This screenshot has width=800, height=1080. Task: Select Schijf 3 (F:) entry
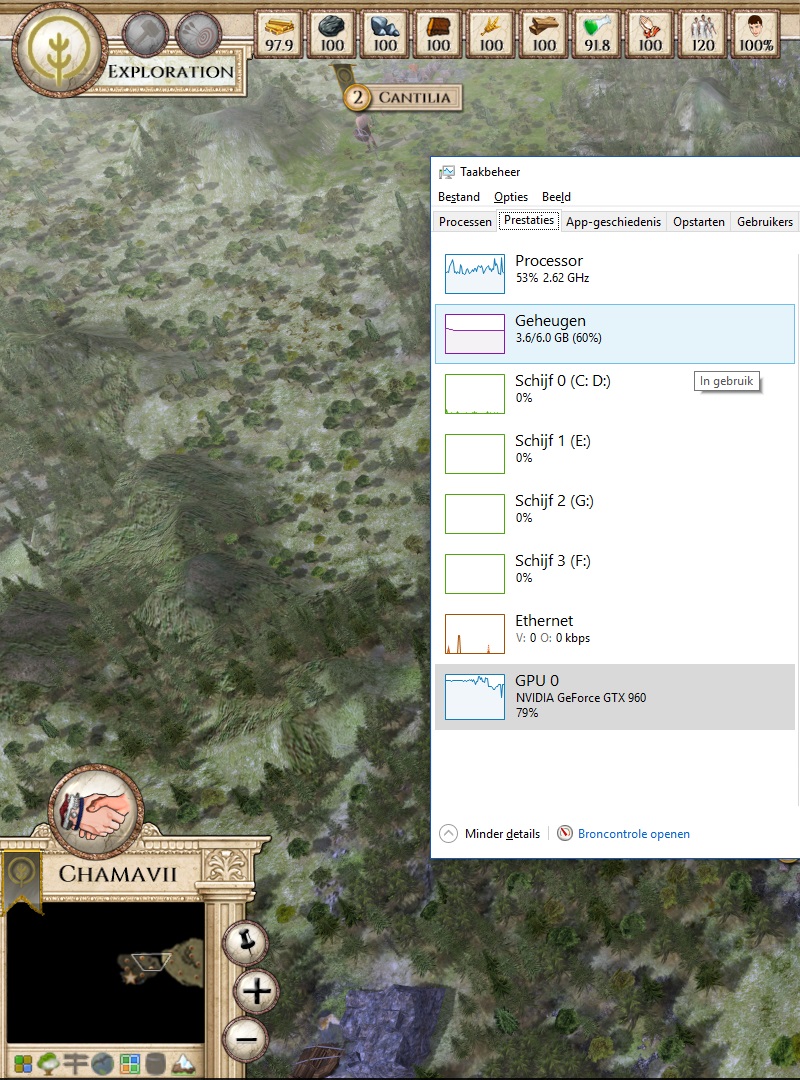click(x=615, y=573)
